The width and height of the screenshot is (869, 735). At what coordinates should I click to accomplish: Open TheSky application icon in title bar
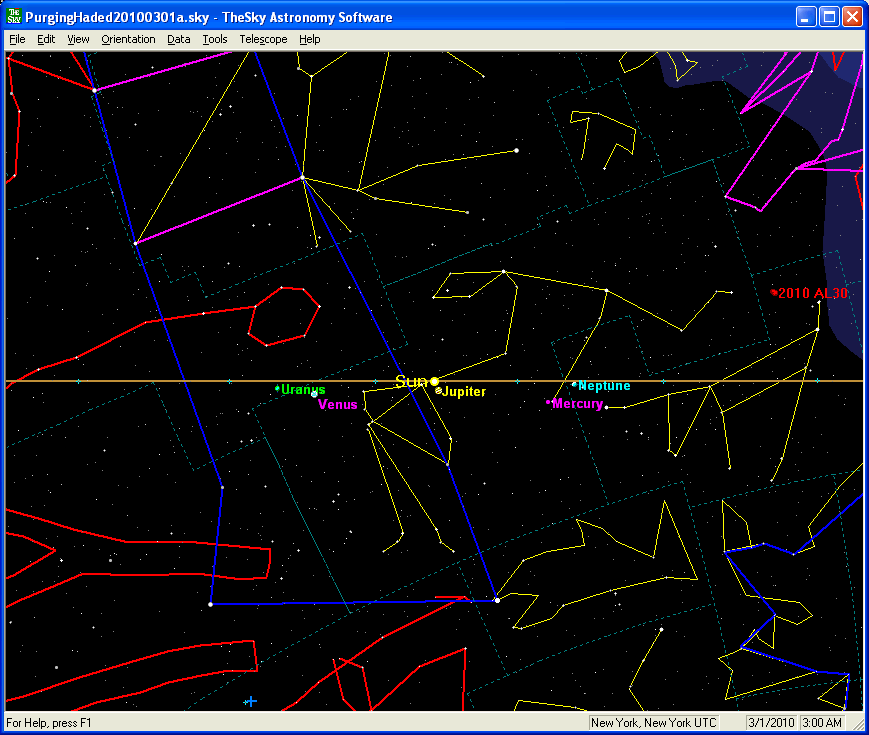point(14,17)
